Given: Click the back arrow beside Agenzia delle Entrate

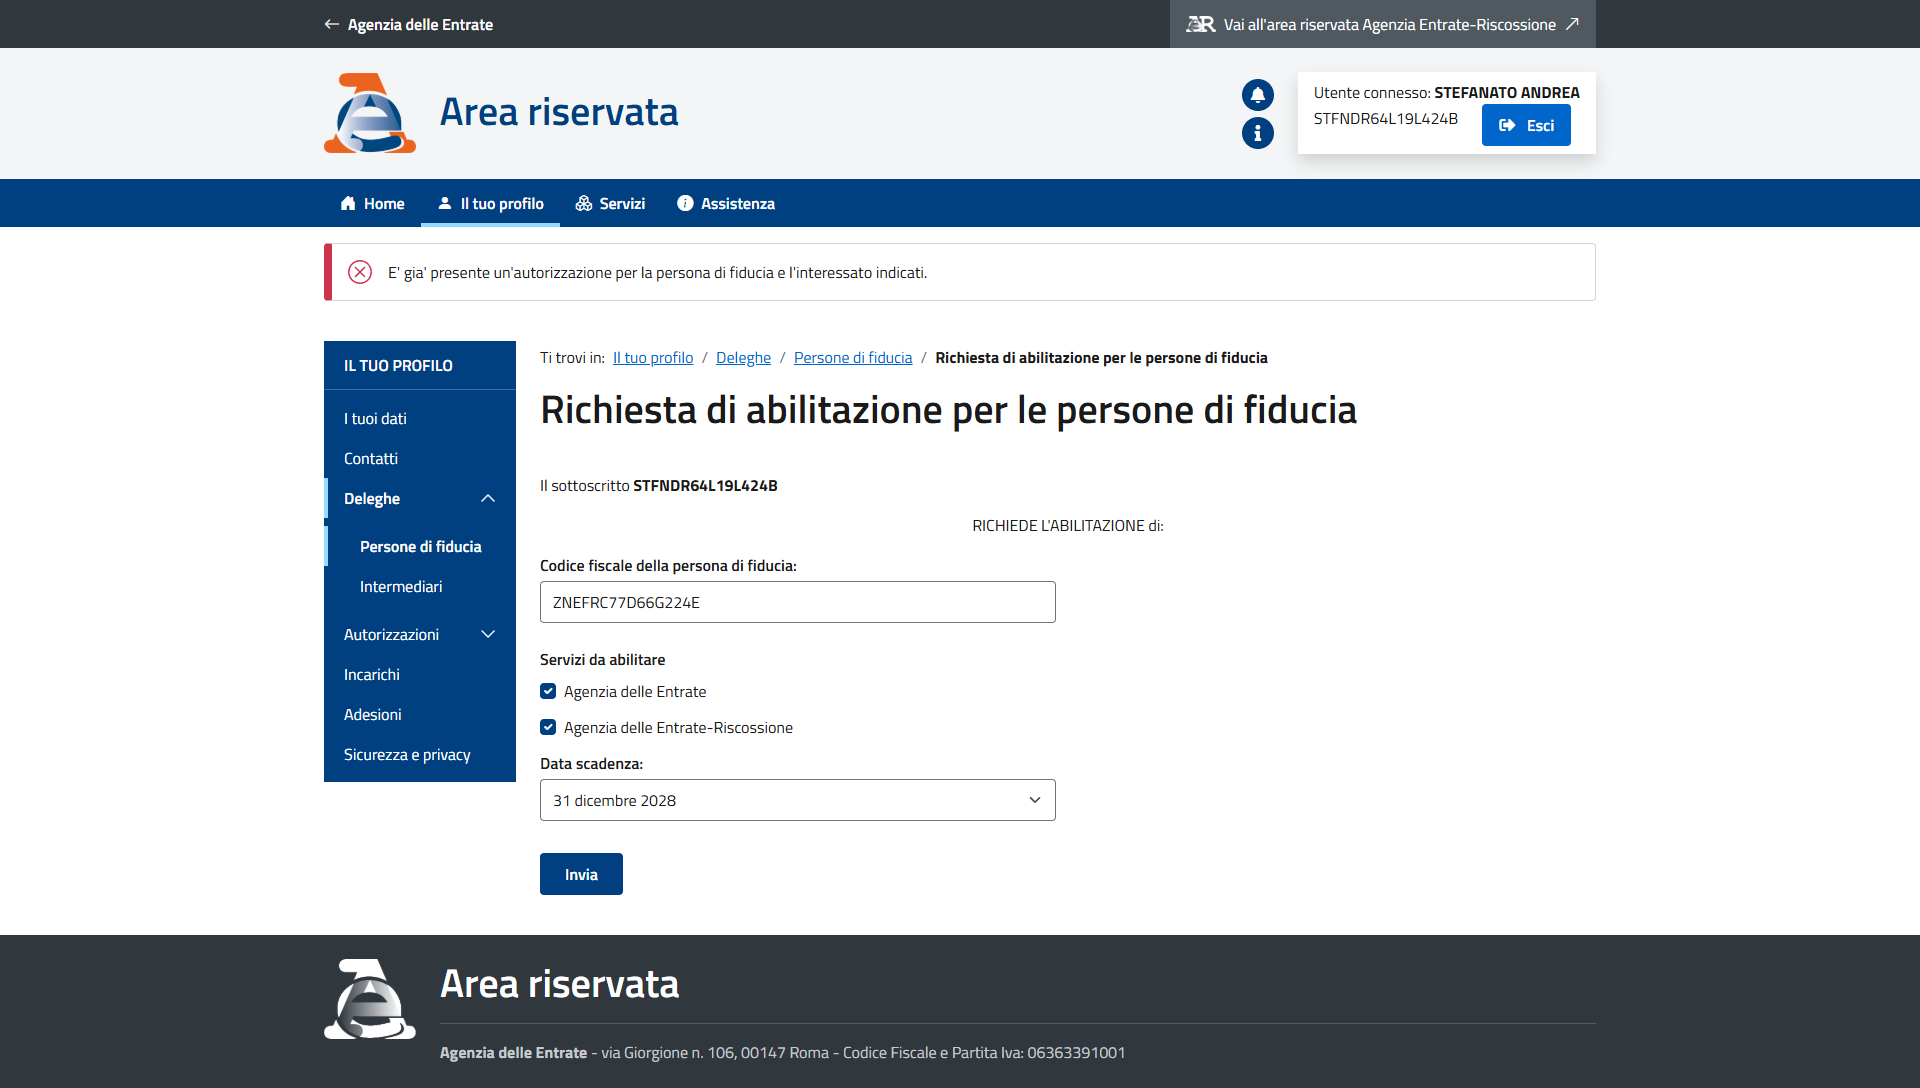Looking at the screenshot, I should point(331,24).
